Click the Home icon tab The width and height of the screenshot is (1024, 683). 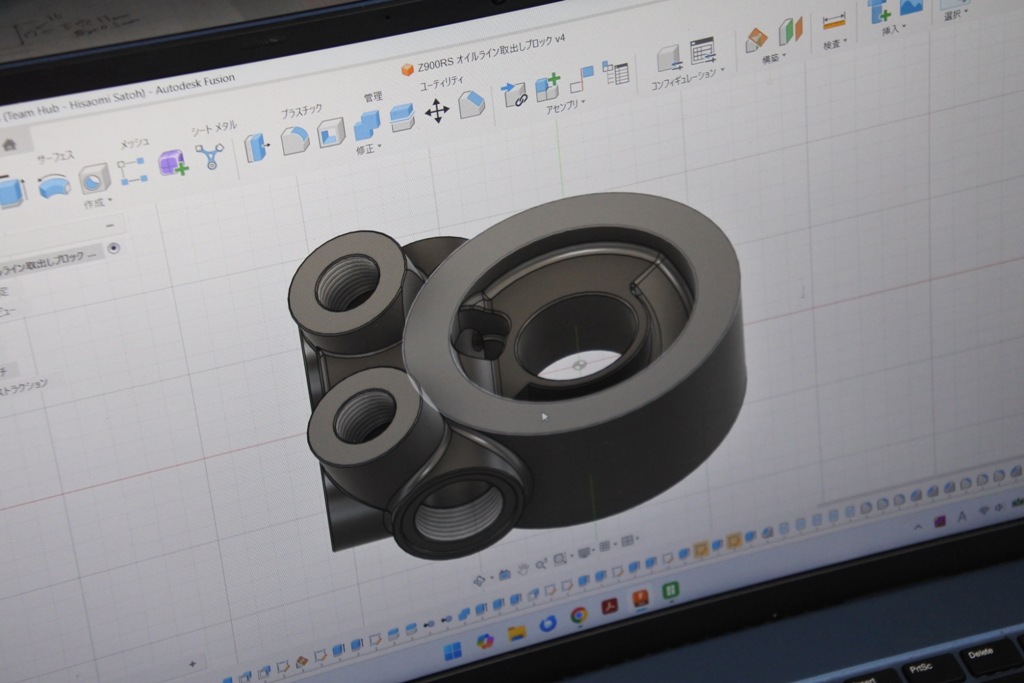point(9,145)
